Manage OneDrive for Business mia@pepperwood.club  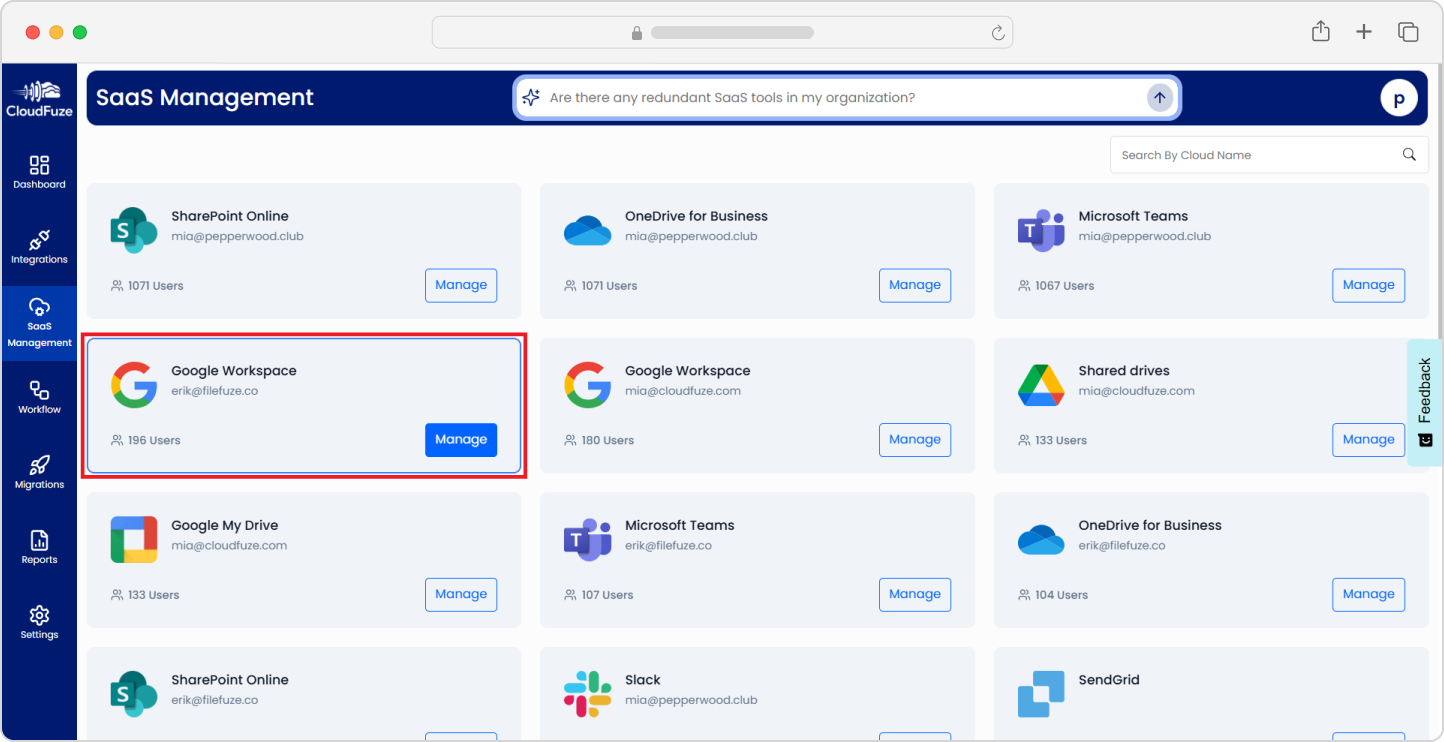pos(915,285)
